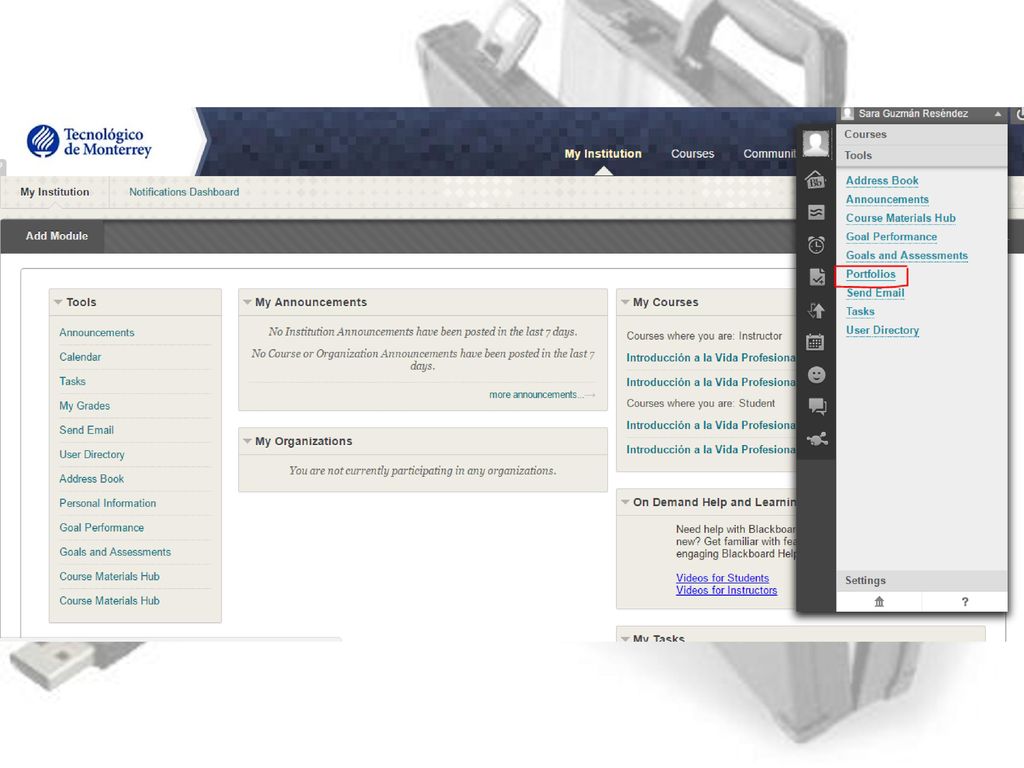Open Announcements in user menu
1024x768 pixels.
888,199
